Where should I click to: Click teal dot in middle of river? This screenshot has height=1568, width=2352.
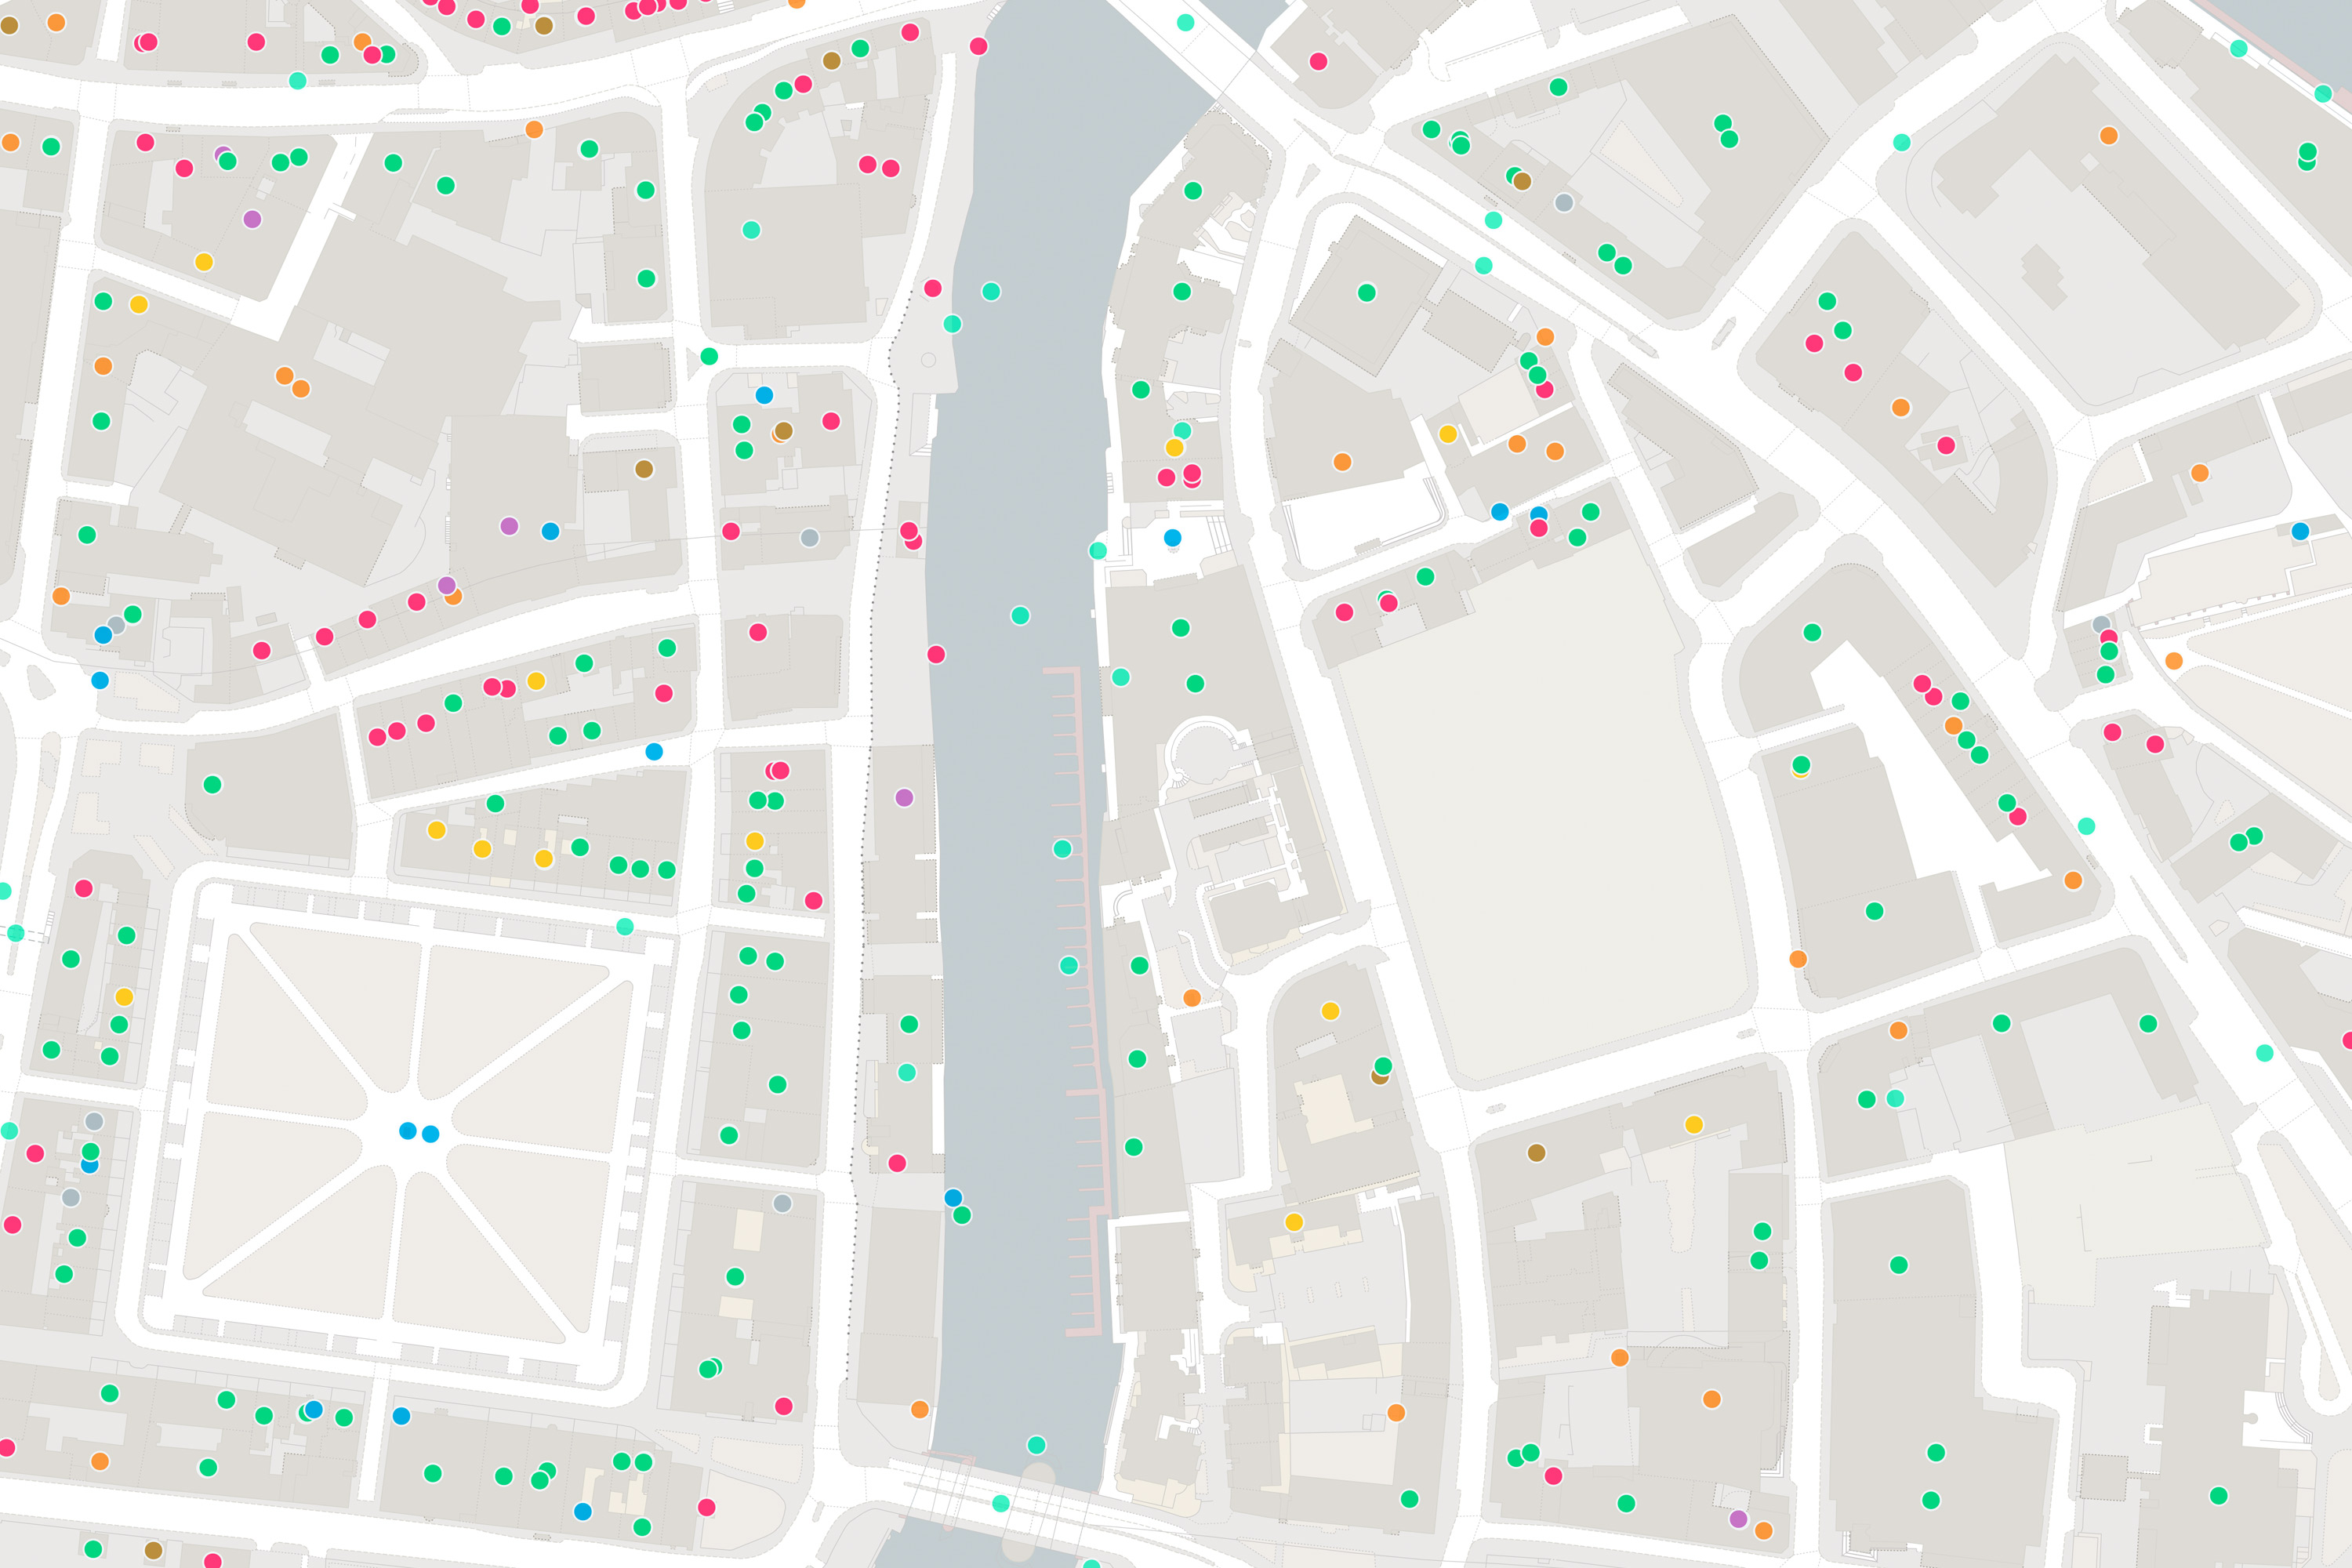coord(1020,615)
